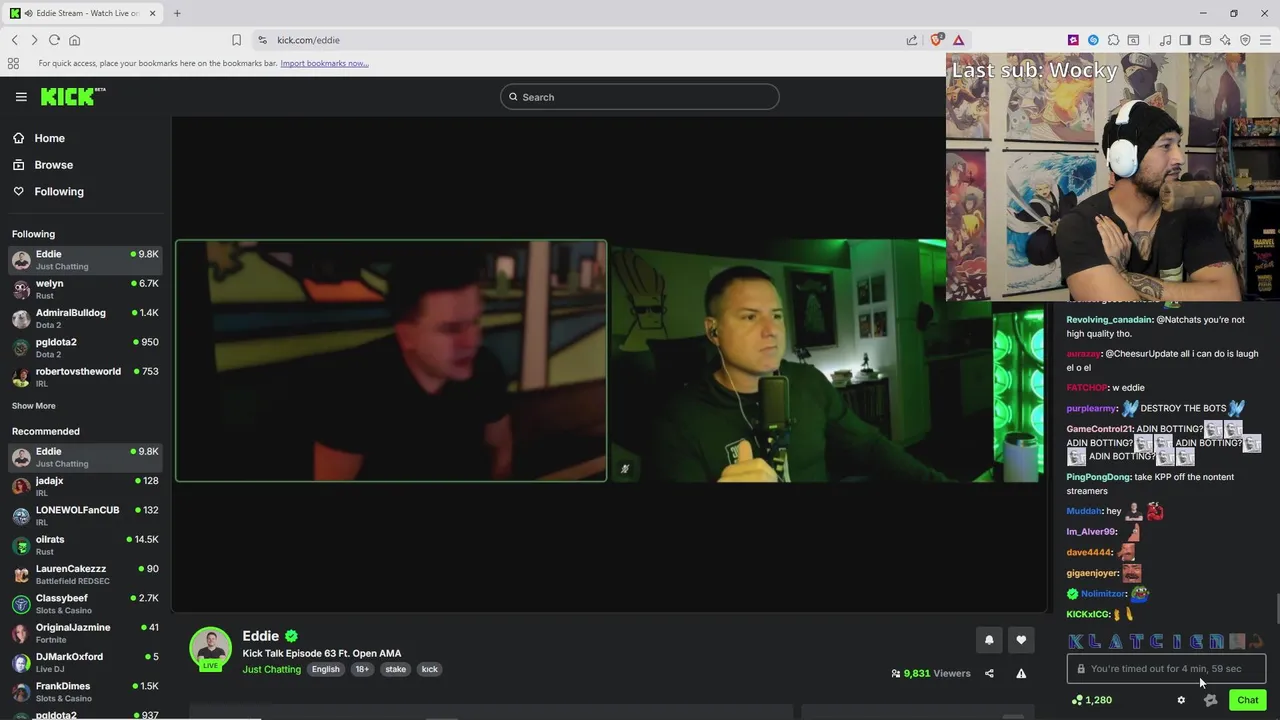The width and height of the screenshot is (1280, 720).
Task: Open browser main menu
Action: [x=1265, y=40]
